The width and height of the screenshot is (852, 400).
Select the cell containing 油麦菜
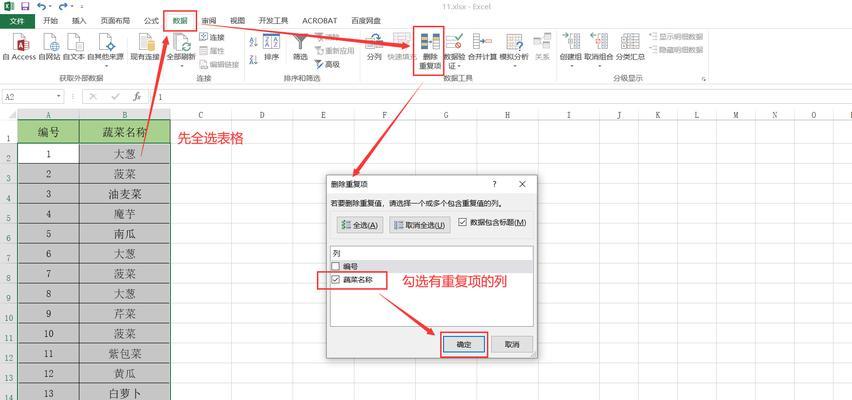pyautogui.click(x=124, y=194)
